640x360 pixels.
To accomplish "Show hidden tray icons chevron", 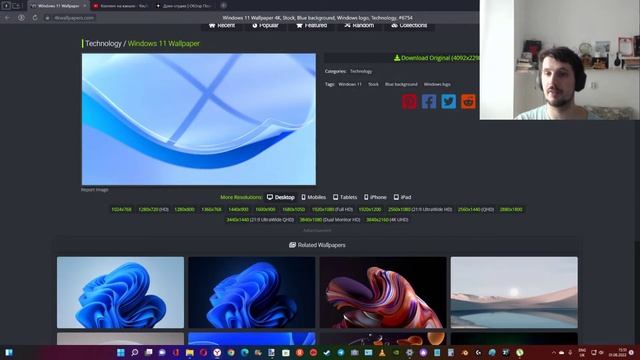I will click(x=554, y=353).
